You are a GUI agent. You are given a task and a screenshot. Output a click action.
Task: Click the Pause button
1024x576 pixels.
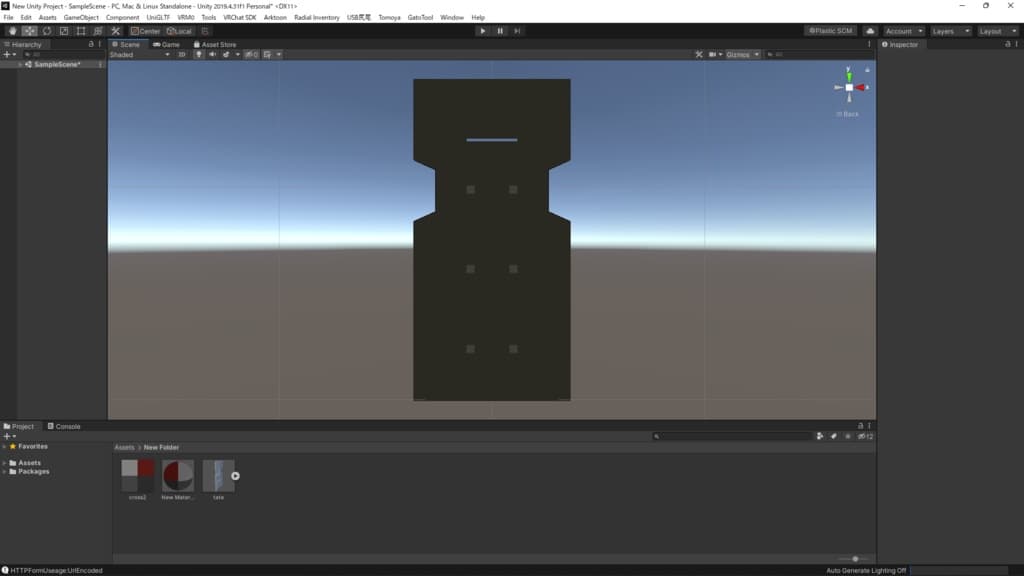[500, 31]
